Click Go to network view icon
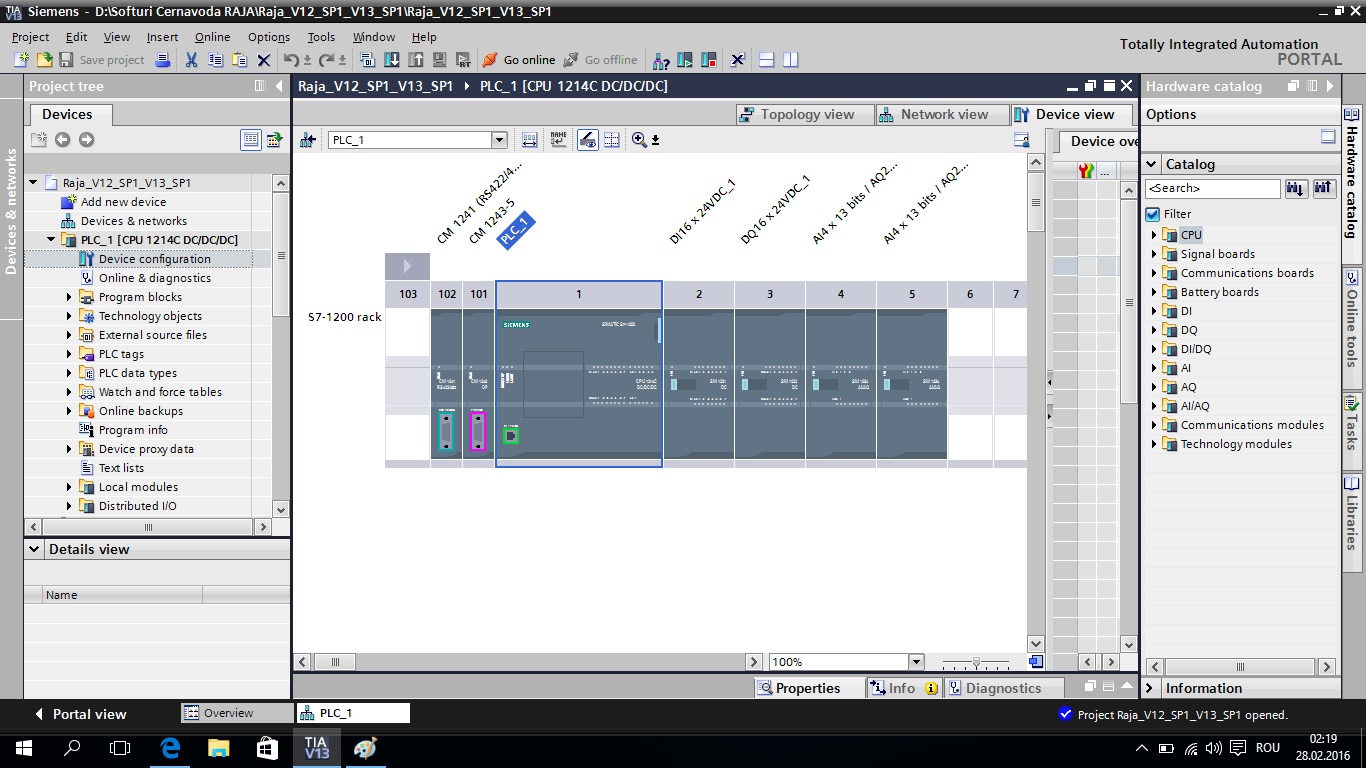The height and width of the screenshot is (768, 1366). (308, 140)
